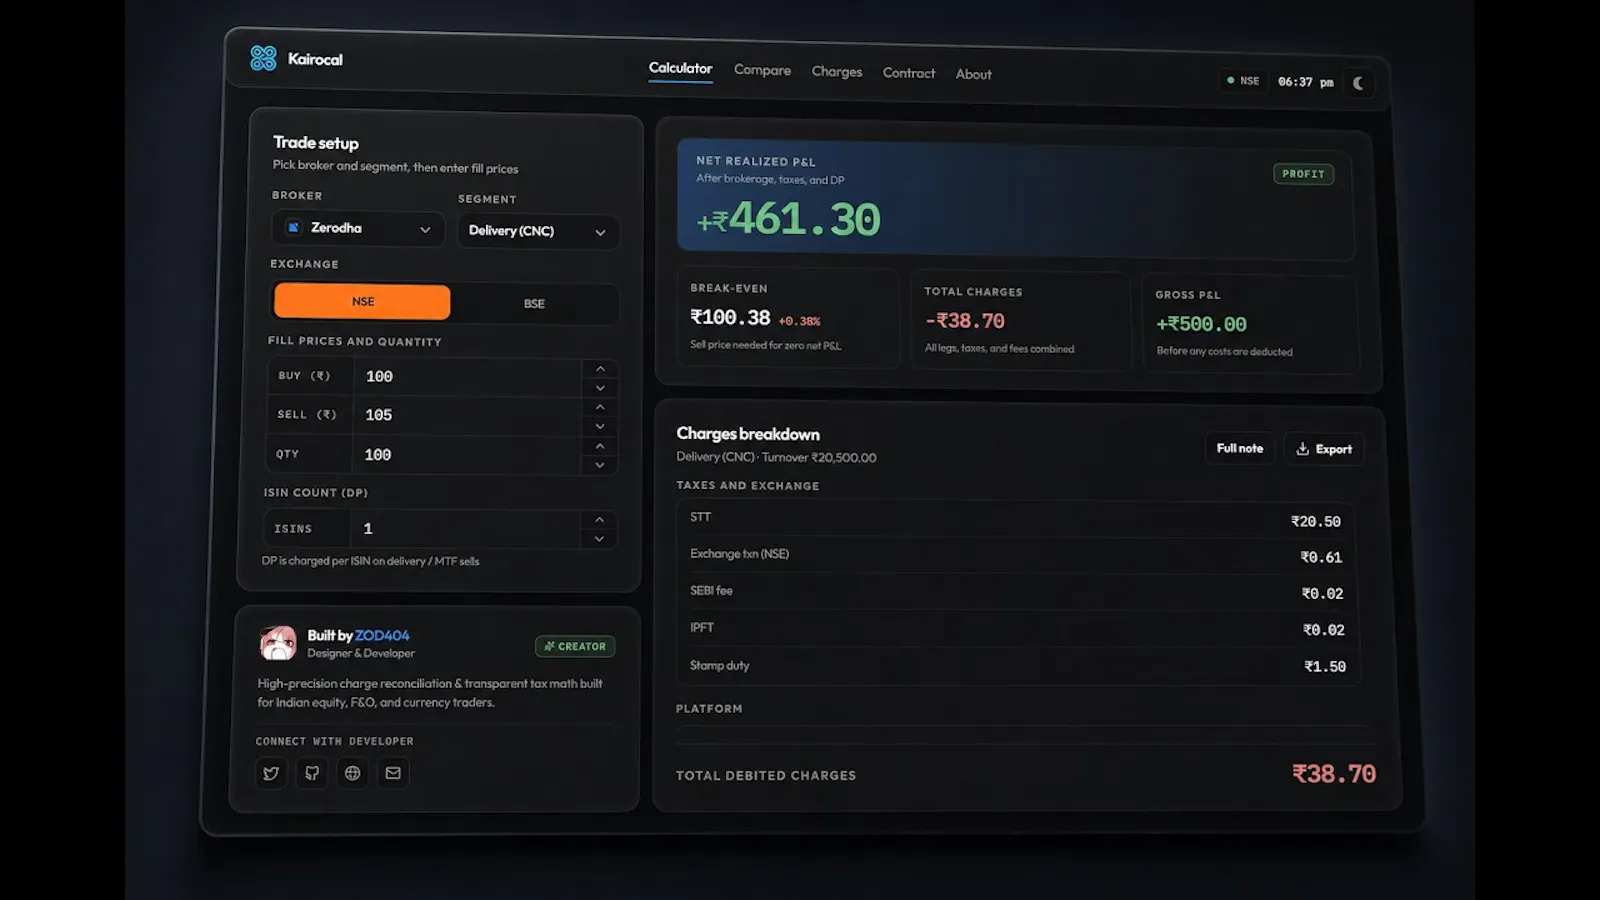This screenshot has width=1600, height=900.
Task: Open the Zerodha broker dropdown
Action: pyautogui.click(x=359, y=228)
